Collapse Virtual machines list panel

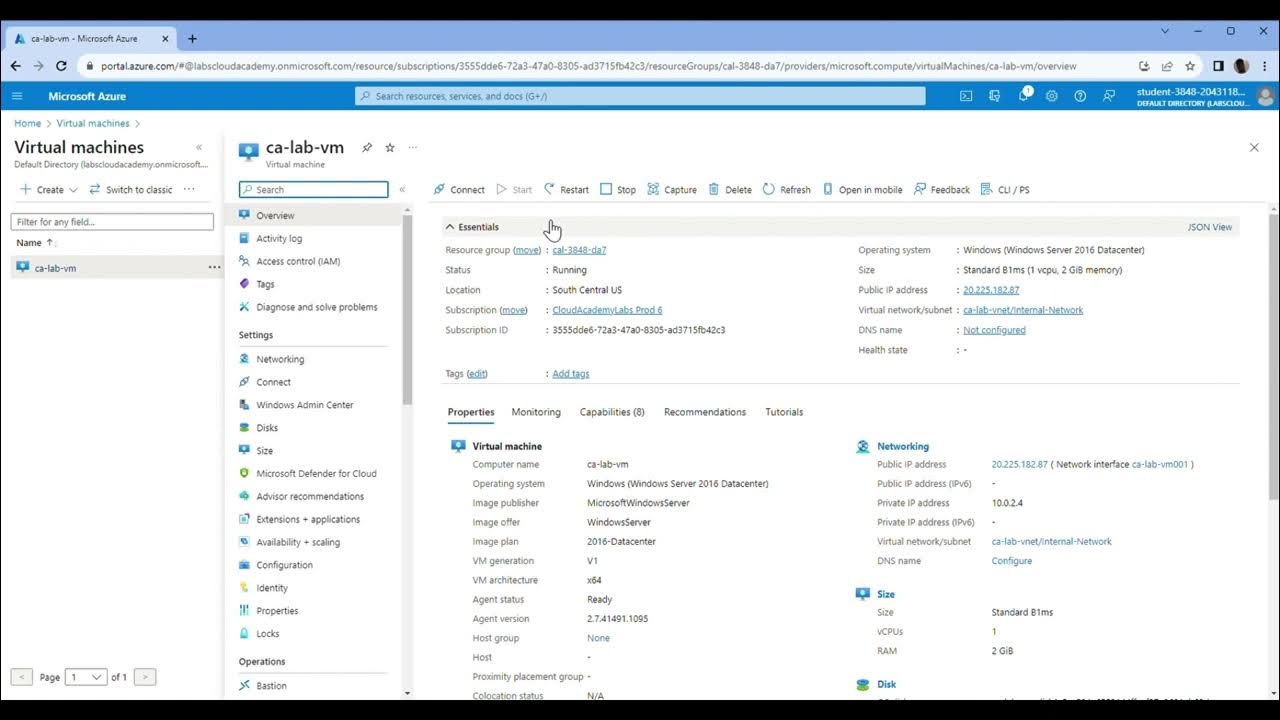click(198, 147)
